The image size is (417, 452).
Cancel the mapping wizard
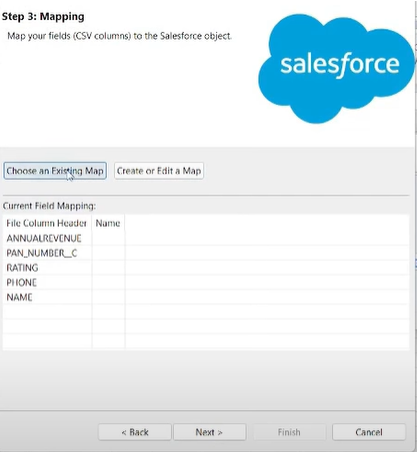[369, 432]
